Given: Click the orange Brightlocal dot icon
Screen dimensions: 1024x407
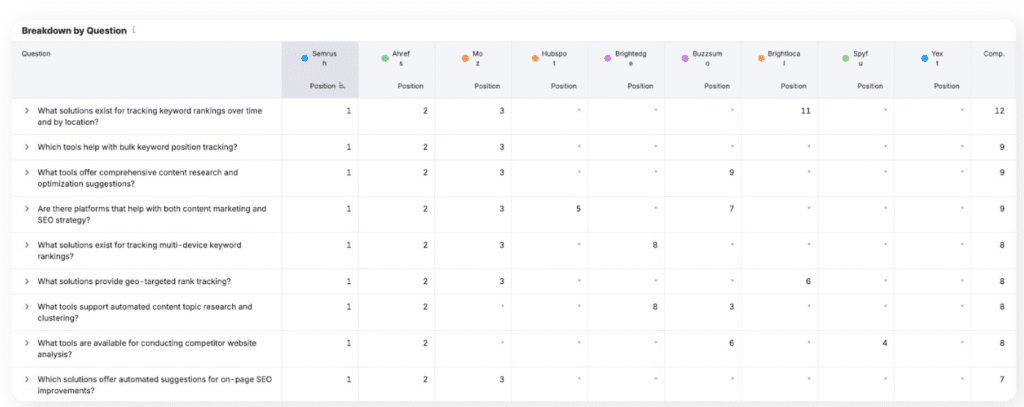Looking at the screenshot, I should click(x=761, y=59).
